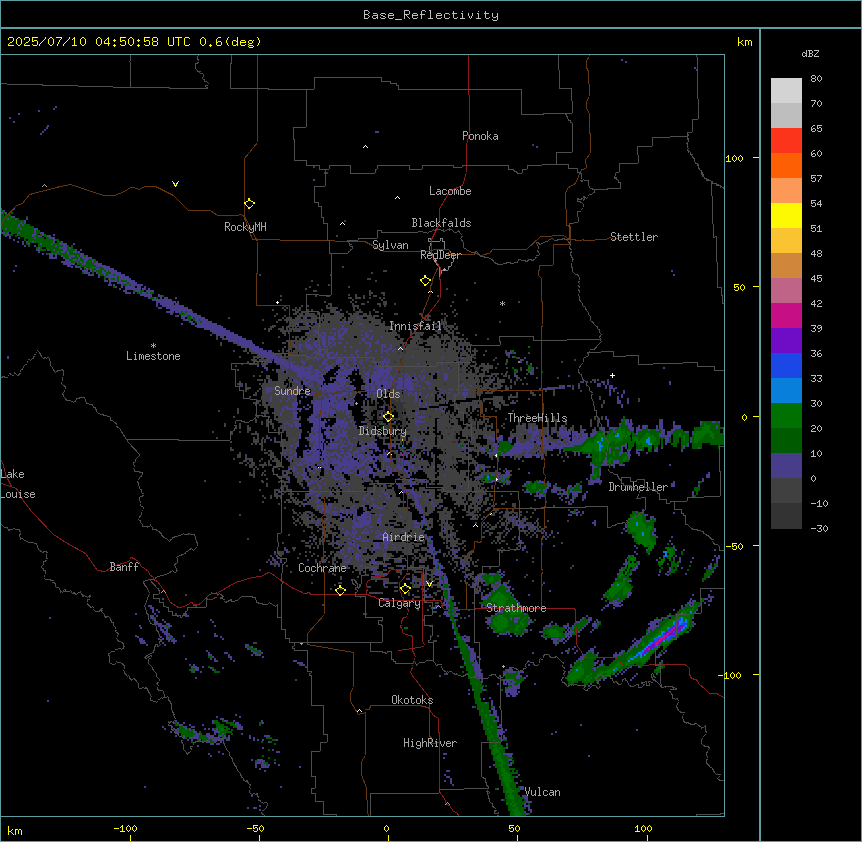The image size is (862, 842).
Task: Click the asterisk marker above Limestone
Action: (153, 346)
